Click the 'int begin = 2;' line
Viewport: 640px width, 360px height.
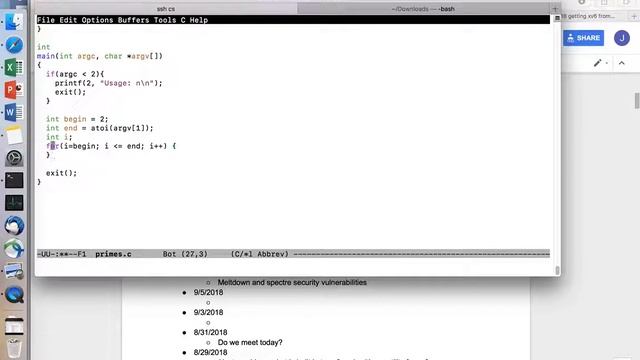click(77, 119)
